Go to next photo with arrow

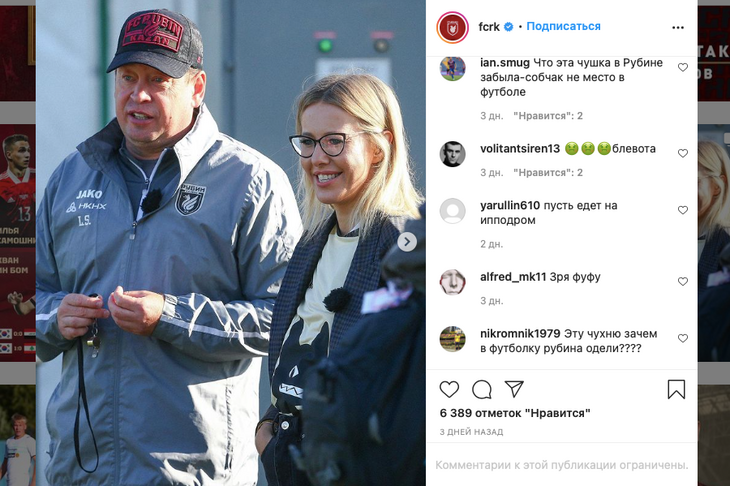coord(407,242)
